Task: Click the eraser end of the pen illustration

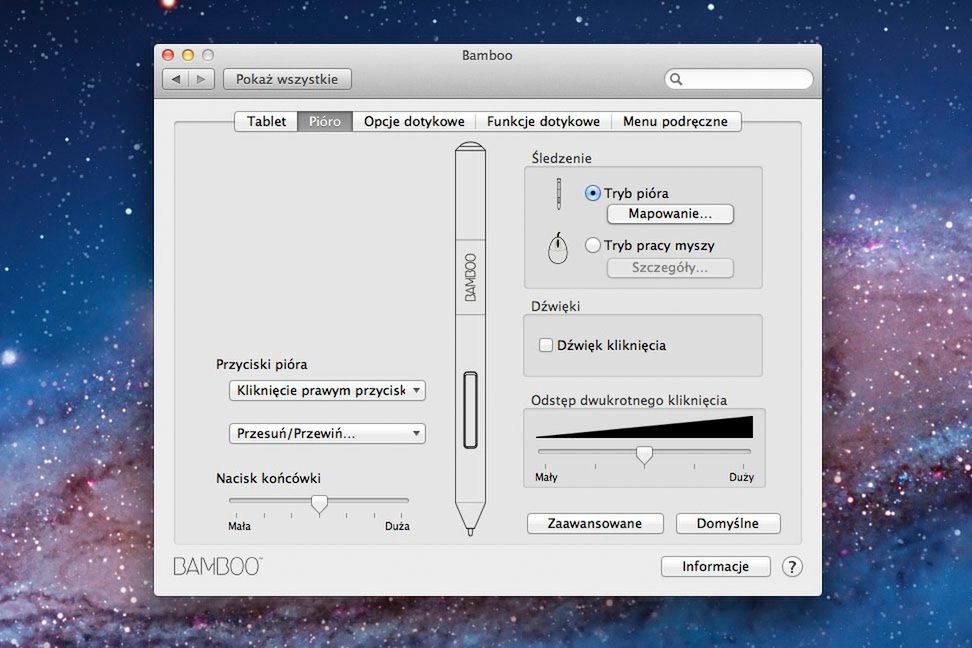Action: [x=470, y=148]
